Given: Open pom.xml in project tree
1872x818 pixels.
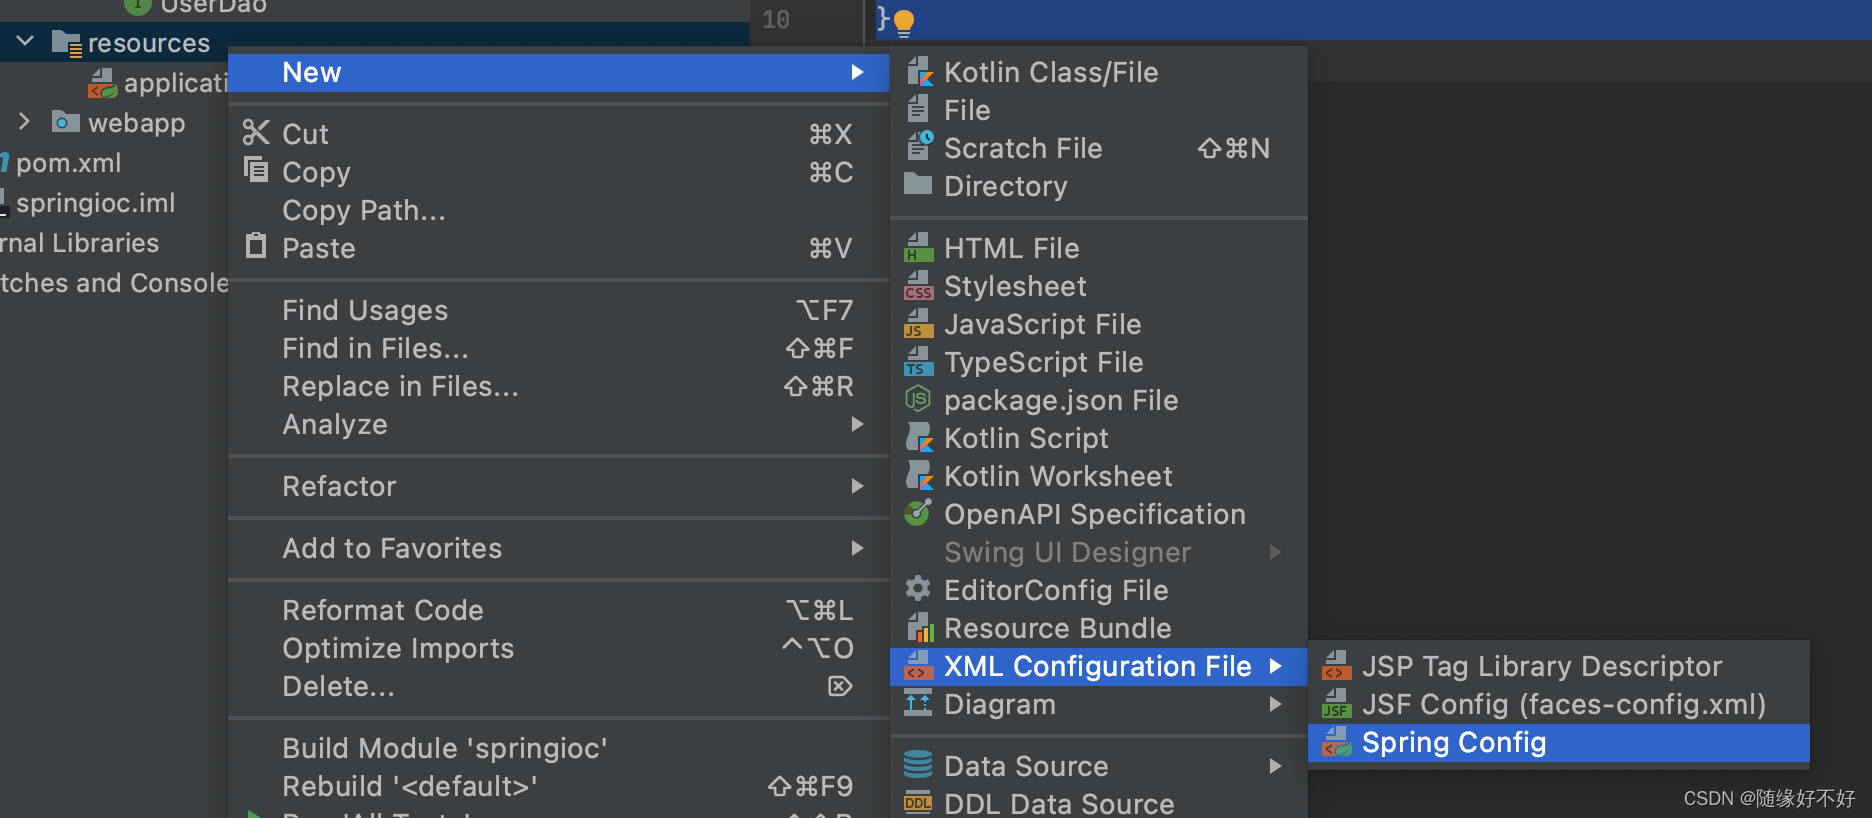Looking at the screenshot, I should pos(69,163).
